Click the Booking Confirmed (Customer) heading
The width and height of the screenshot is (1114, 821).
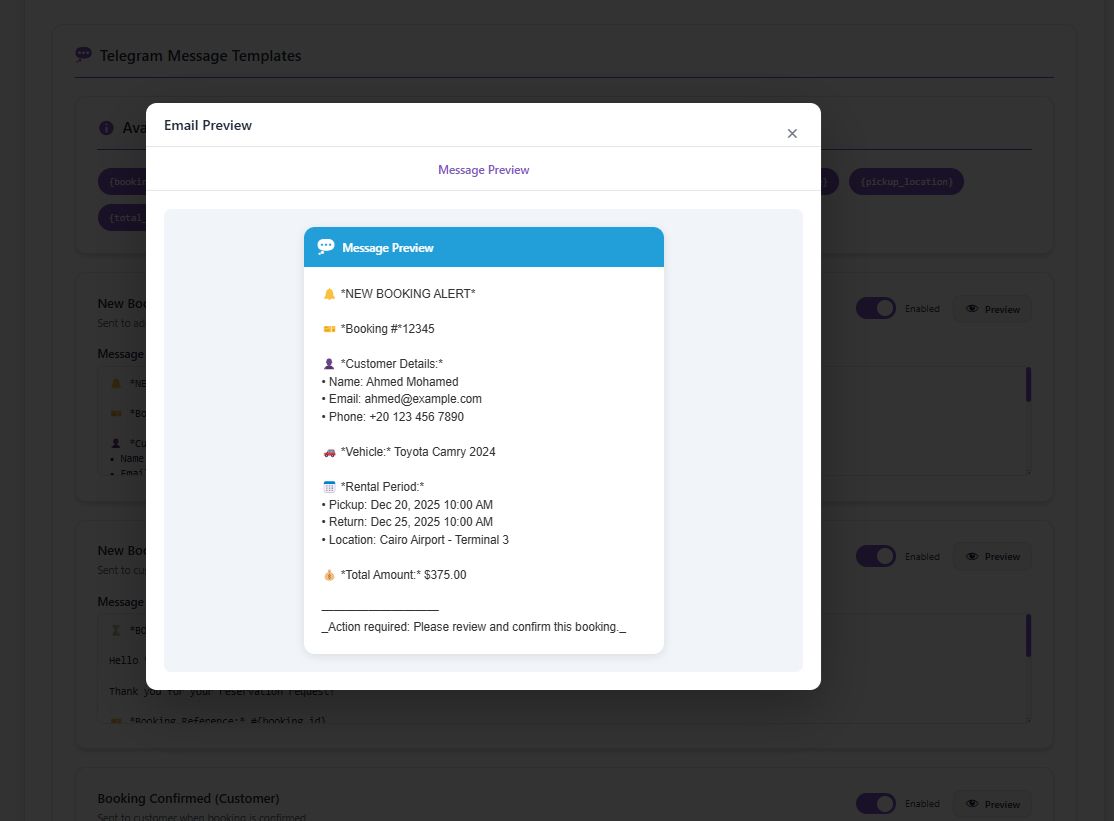click(x=188, y=798)
